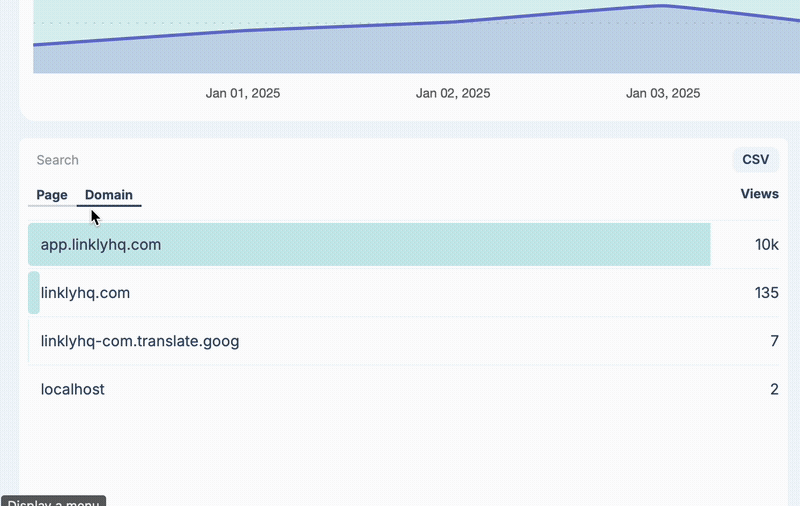This screenshot has height=506, width=800.
Task: Click the chart line above Jan 03
Action: 663,6
